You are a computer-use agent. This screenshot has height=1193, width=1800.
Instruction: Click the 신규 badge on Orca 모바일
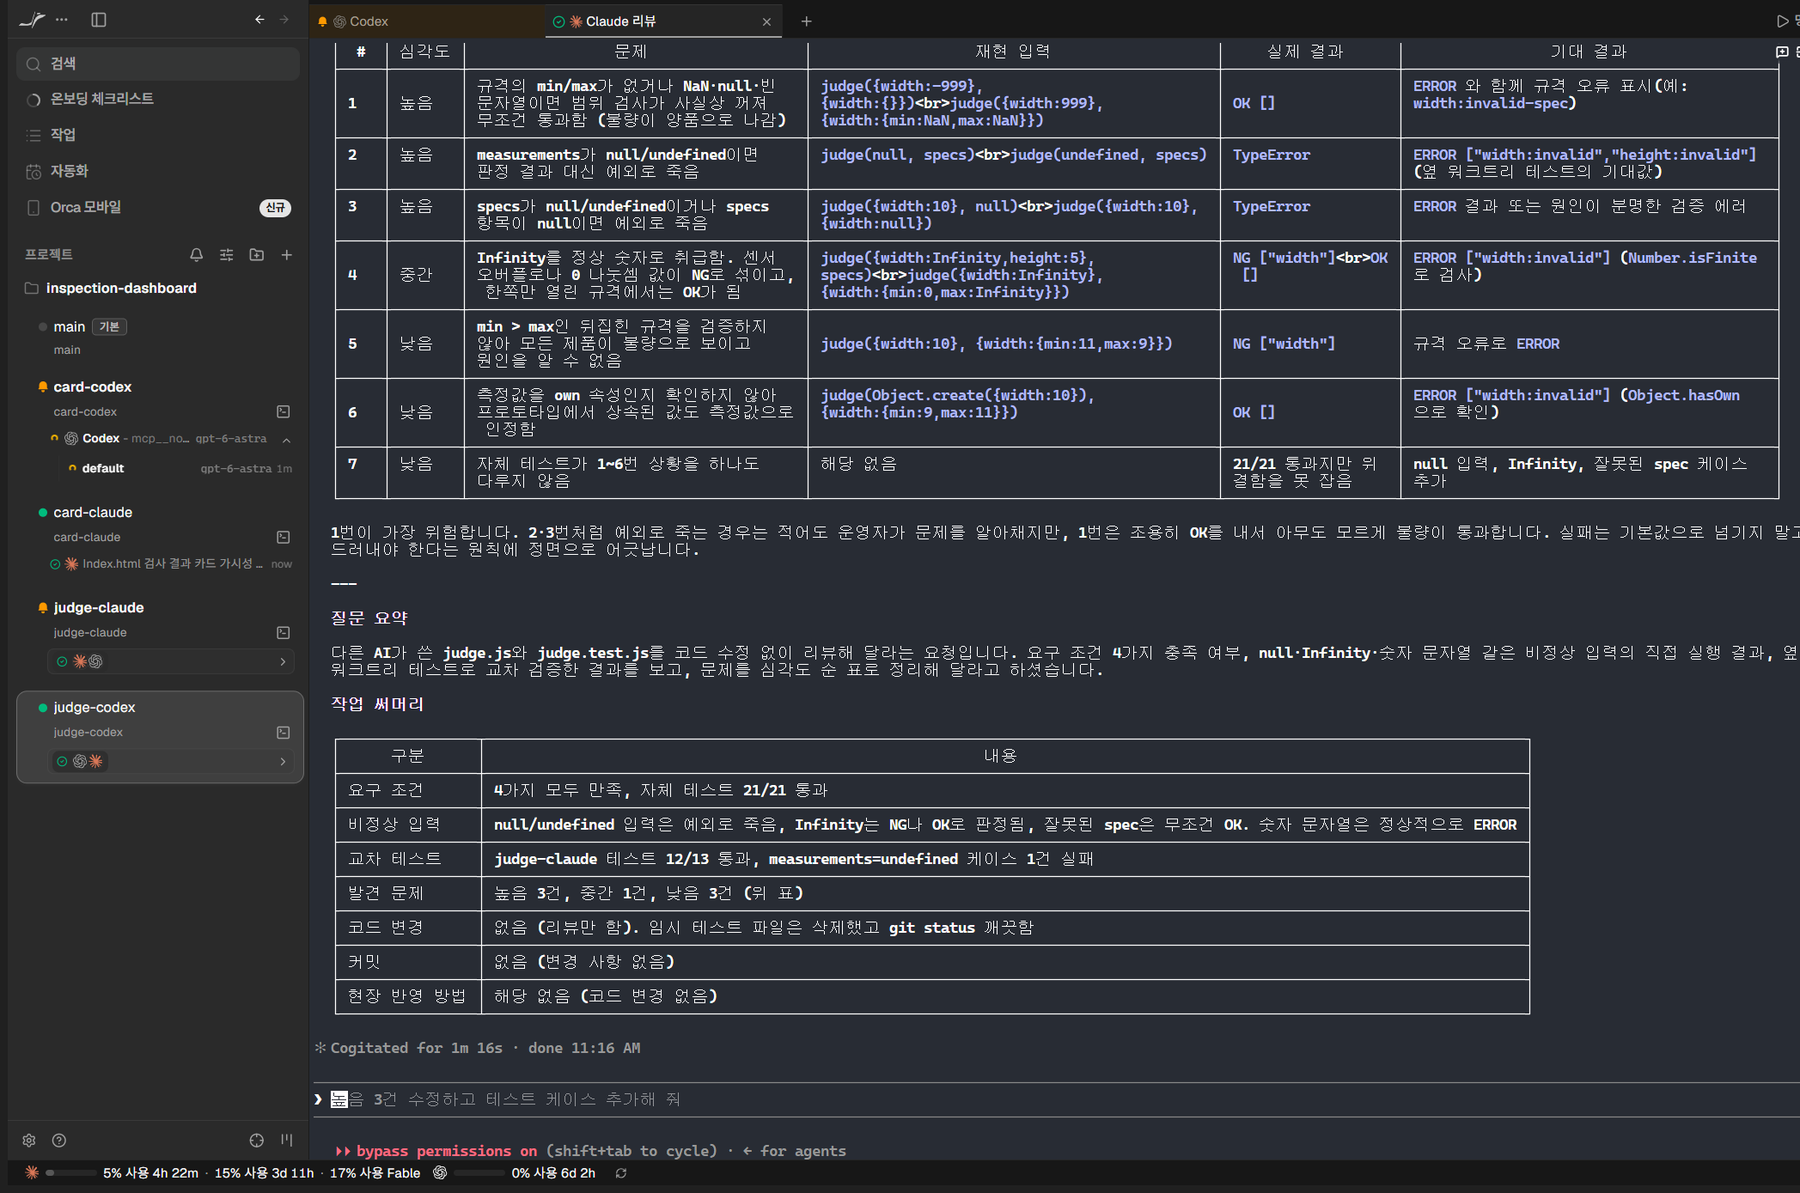coord(275,207)
